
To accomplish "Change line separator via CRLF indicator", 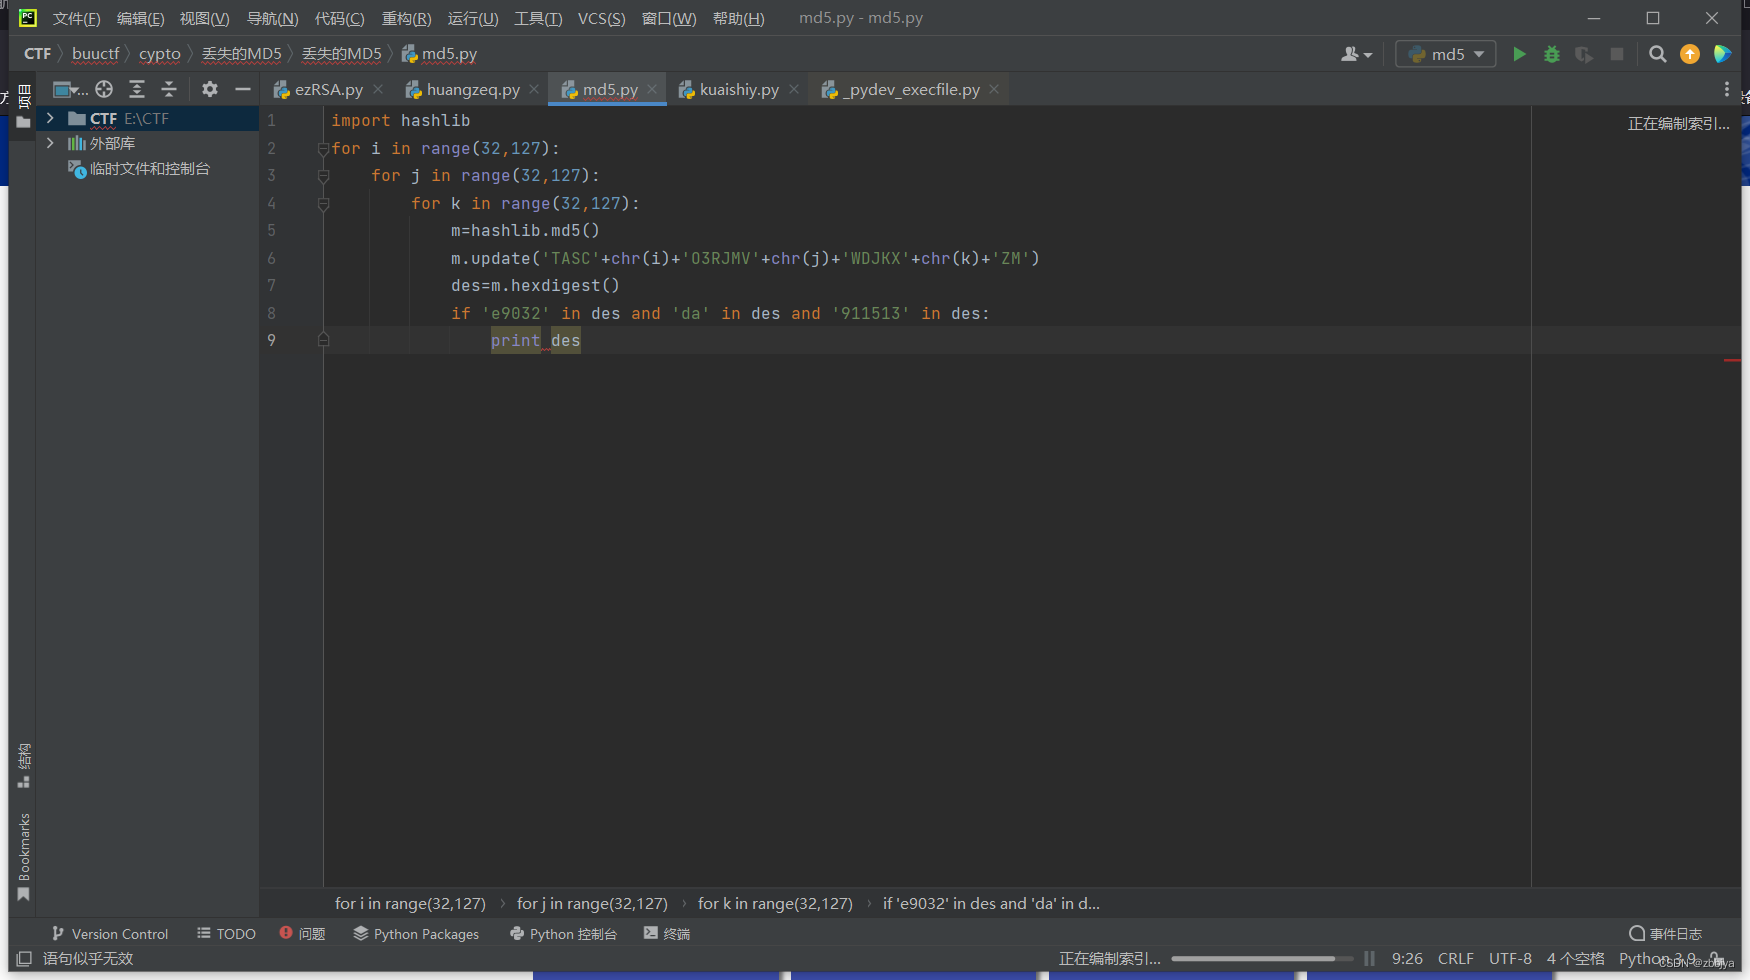I will point(1456,959).
